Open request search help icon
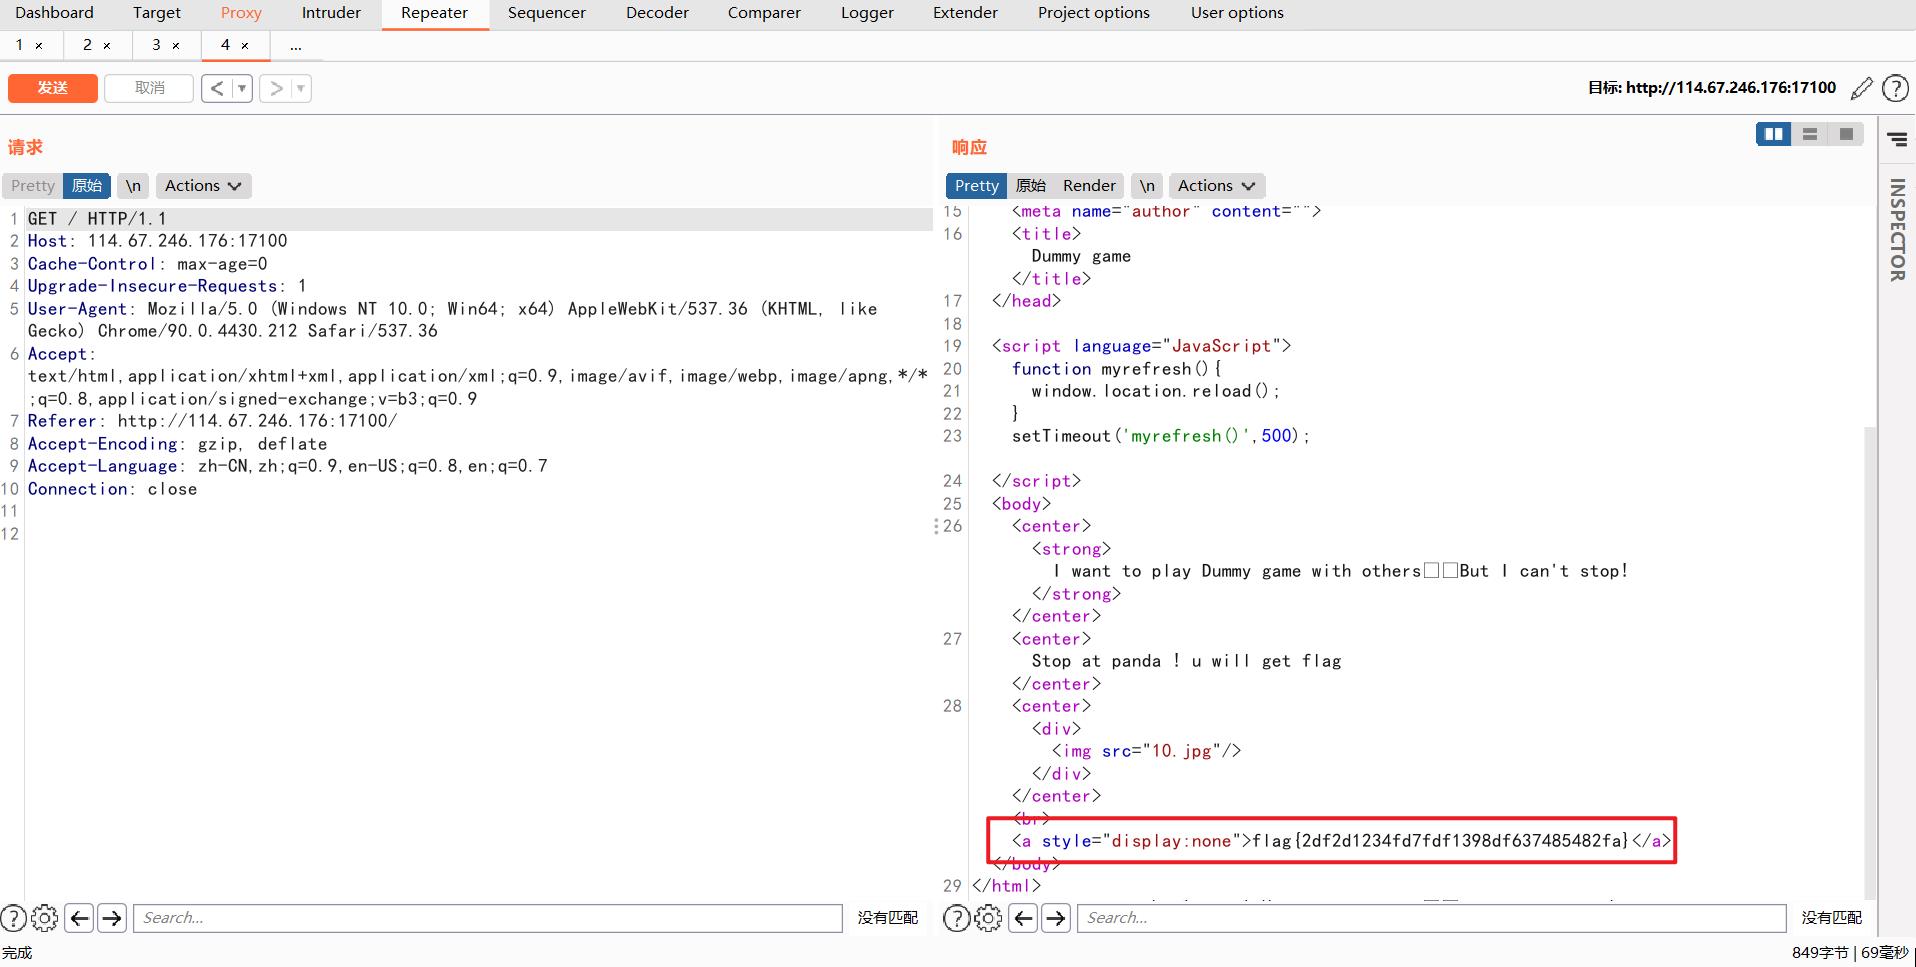This screenshot has height=967, width=1916. pyautogui.click(x=14, y=918)
